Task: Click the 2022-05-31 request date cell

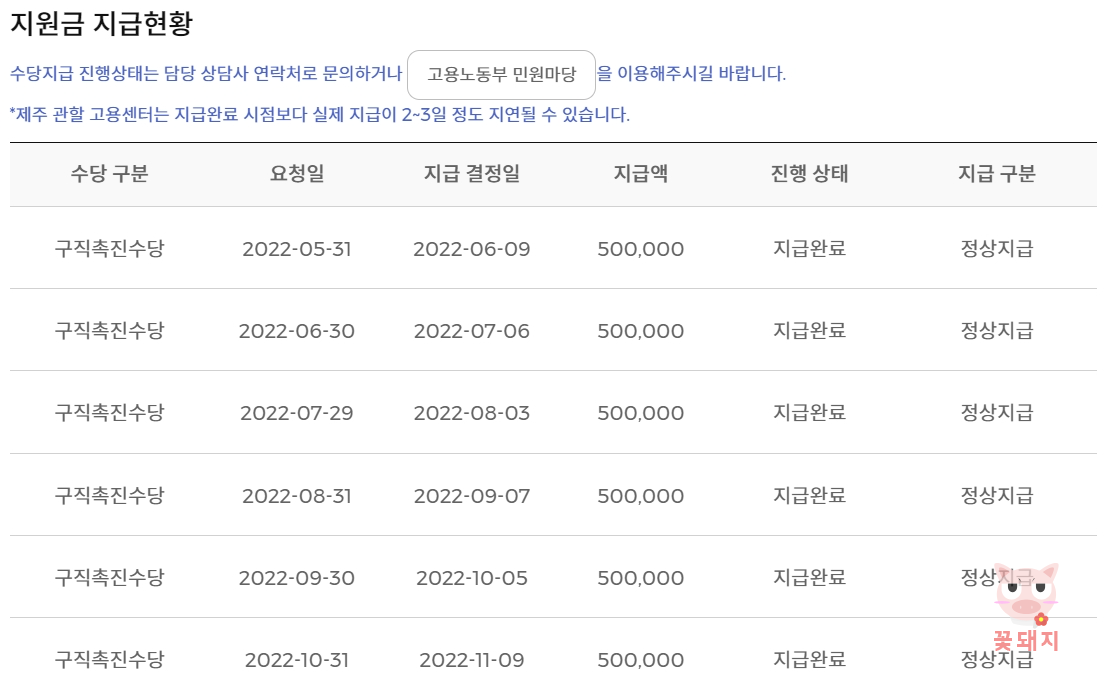Action: [297, 249]
